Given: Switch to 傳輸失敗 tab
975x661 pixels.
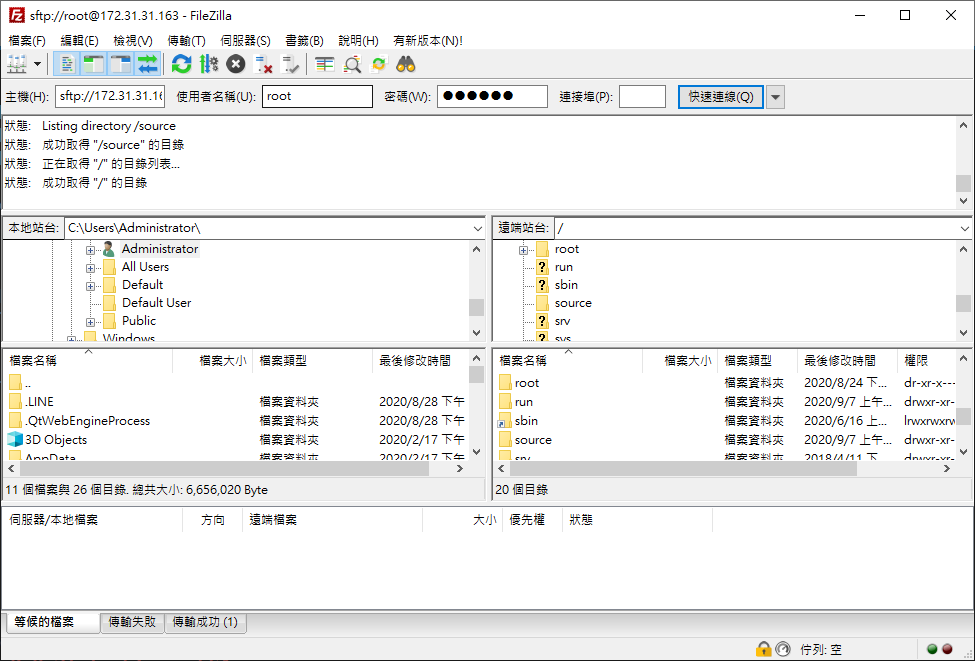Looking at the screenshot, I should pos(132,622).
